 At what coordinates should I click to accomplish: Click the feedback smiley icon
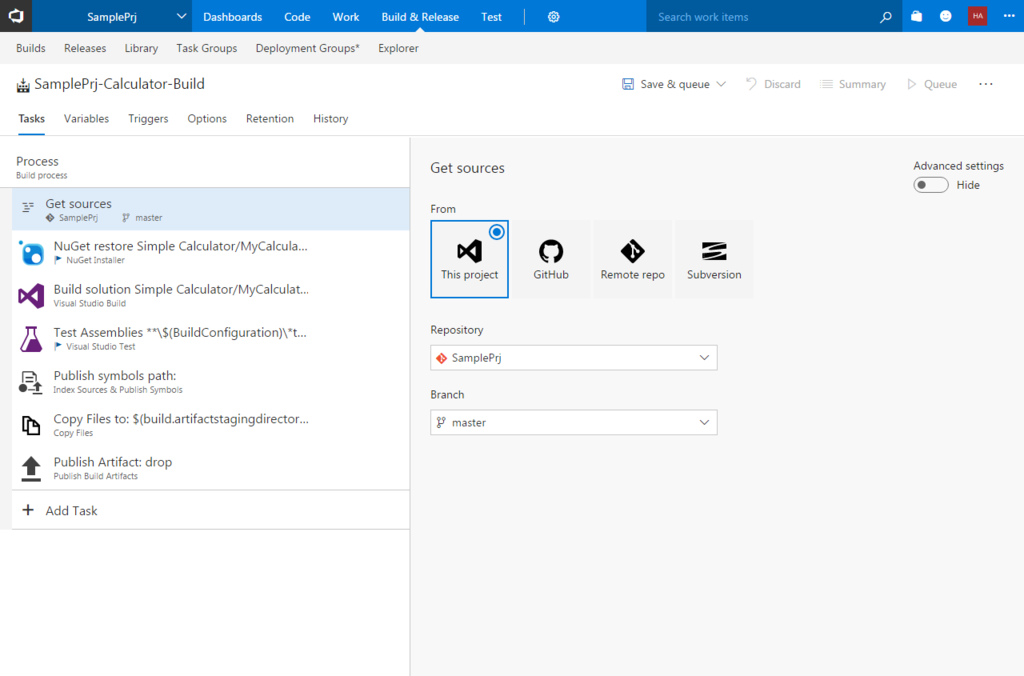tap(945, 16)
